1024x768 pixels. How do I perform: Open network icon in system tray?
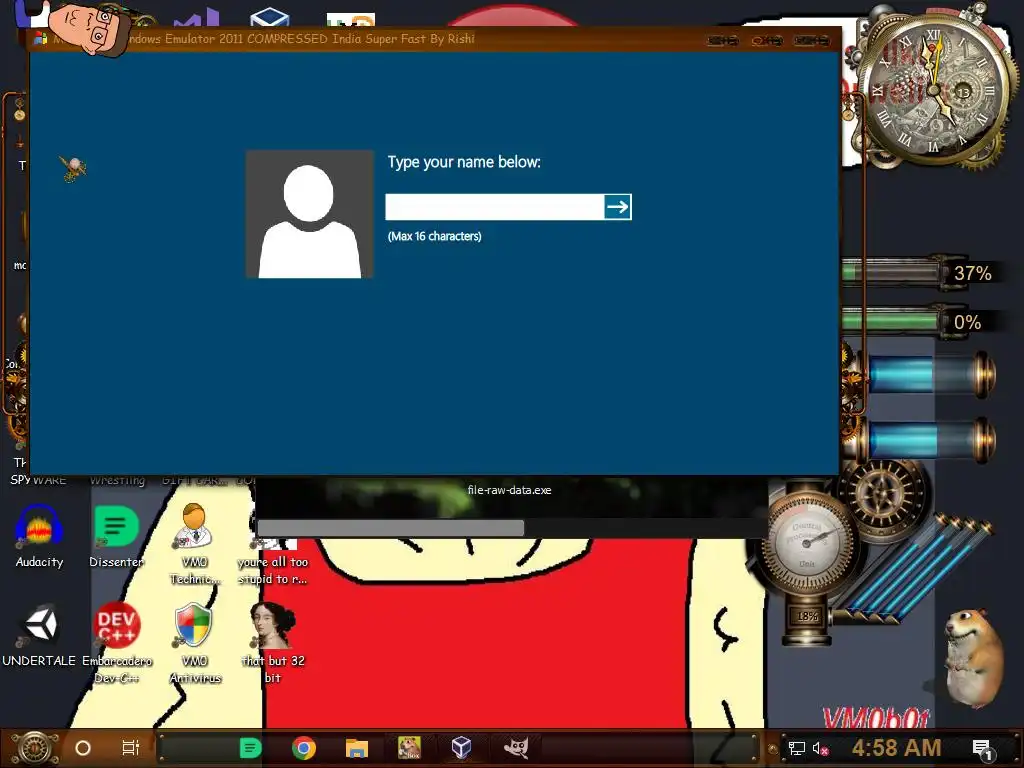796,748
